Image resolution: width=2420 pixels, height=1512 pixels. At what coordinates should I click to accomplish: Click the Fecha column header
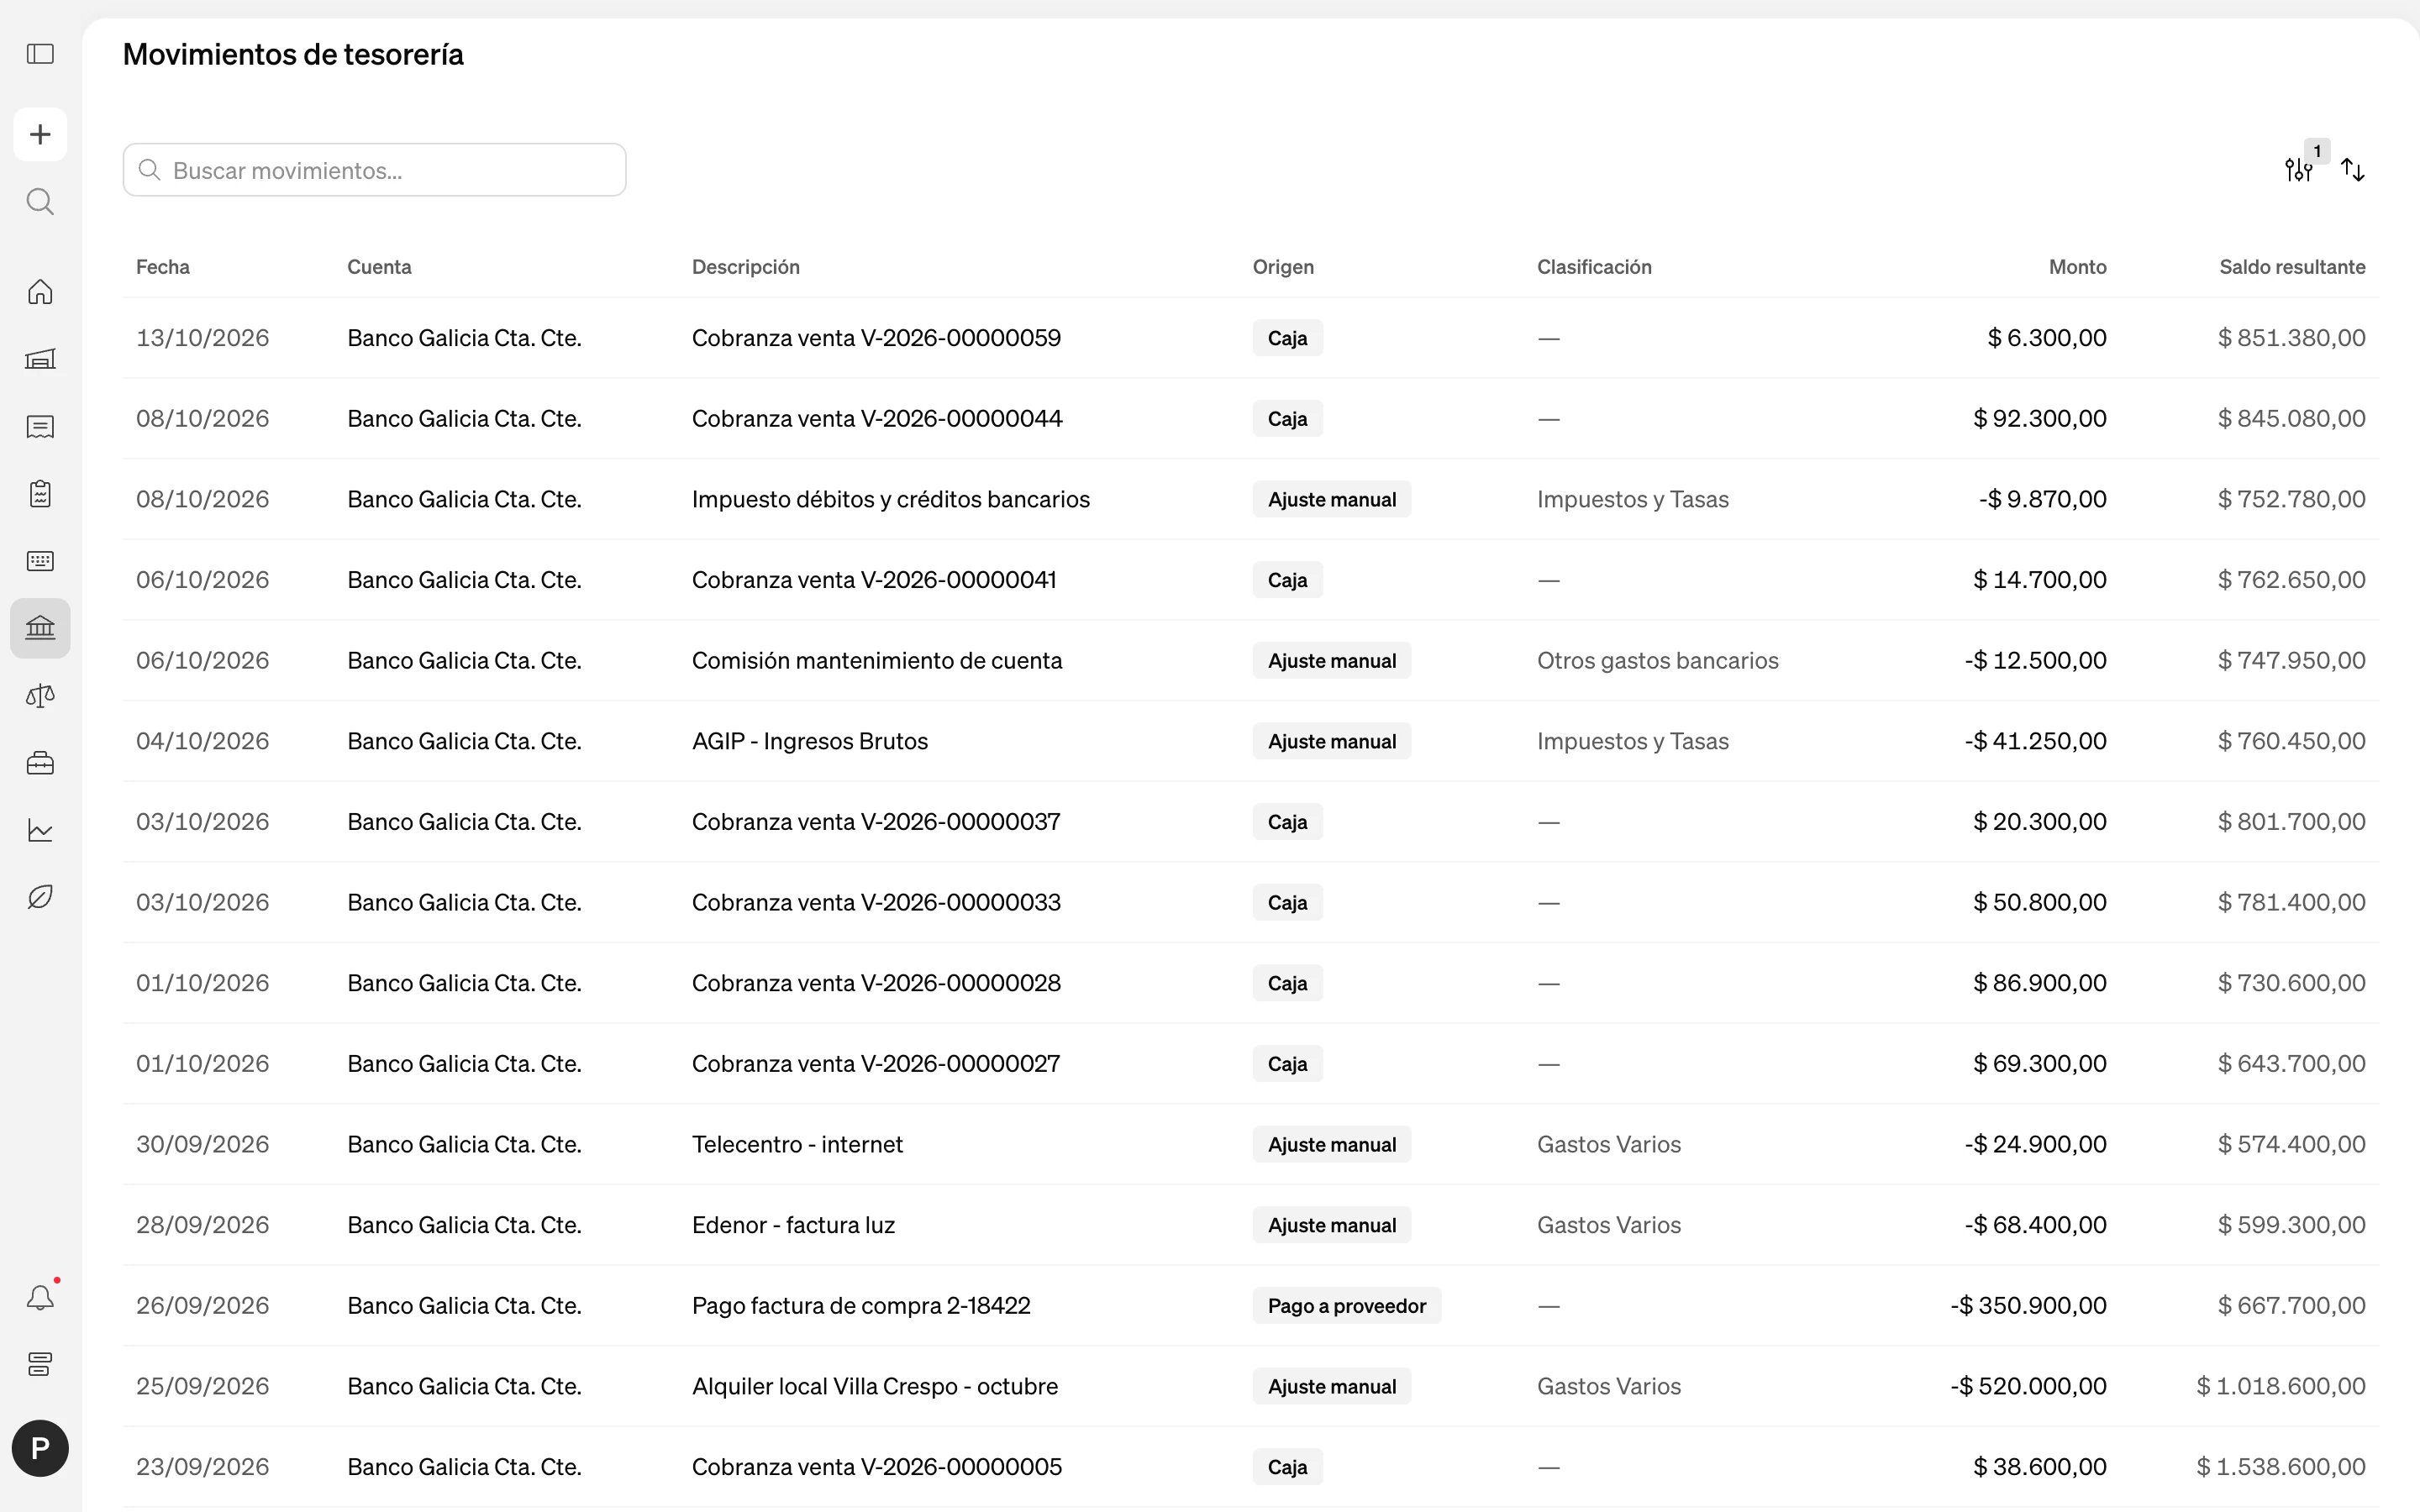point(163,267)
